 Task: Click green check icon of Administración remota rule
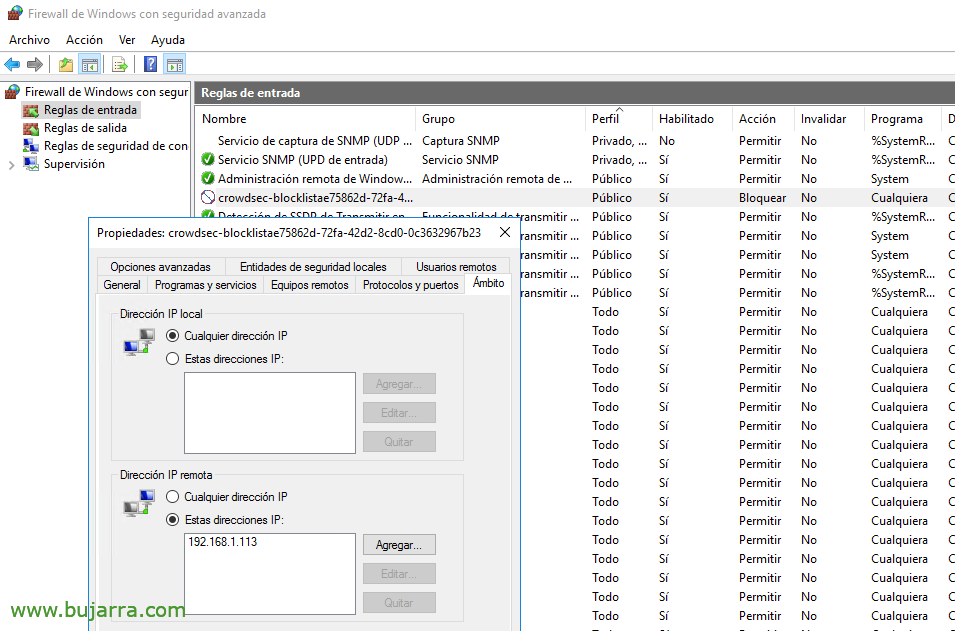(208, 178)
